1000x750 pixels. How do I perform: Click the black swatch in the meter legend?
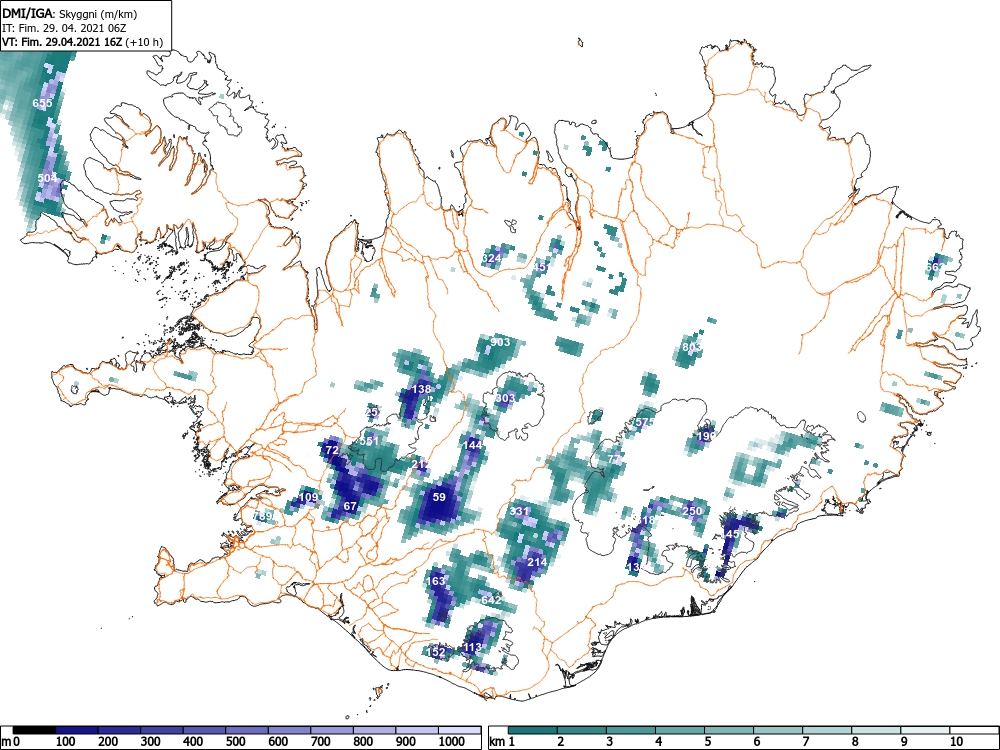(34, 730)
